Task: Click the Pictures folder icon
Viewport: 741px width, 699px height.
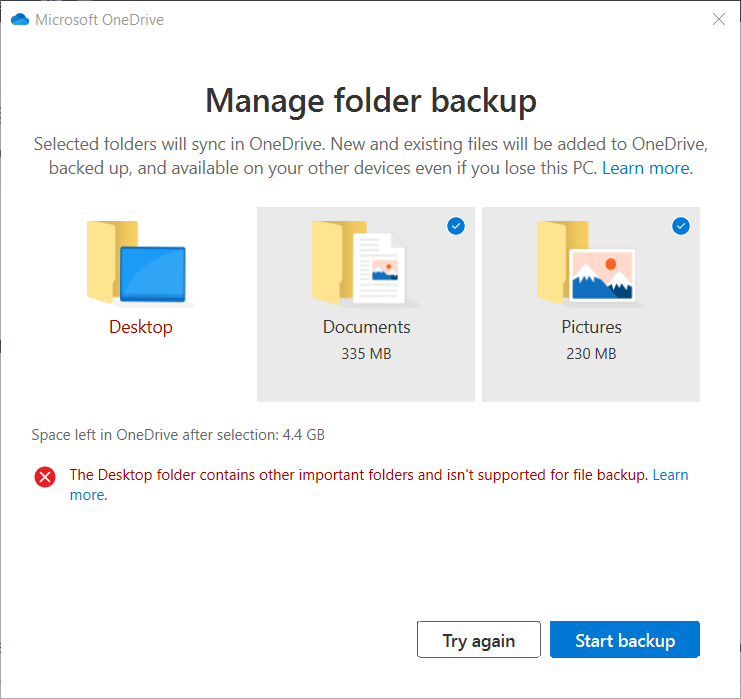Action: (x=590, y=264)
